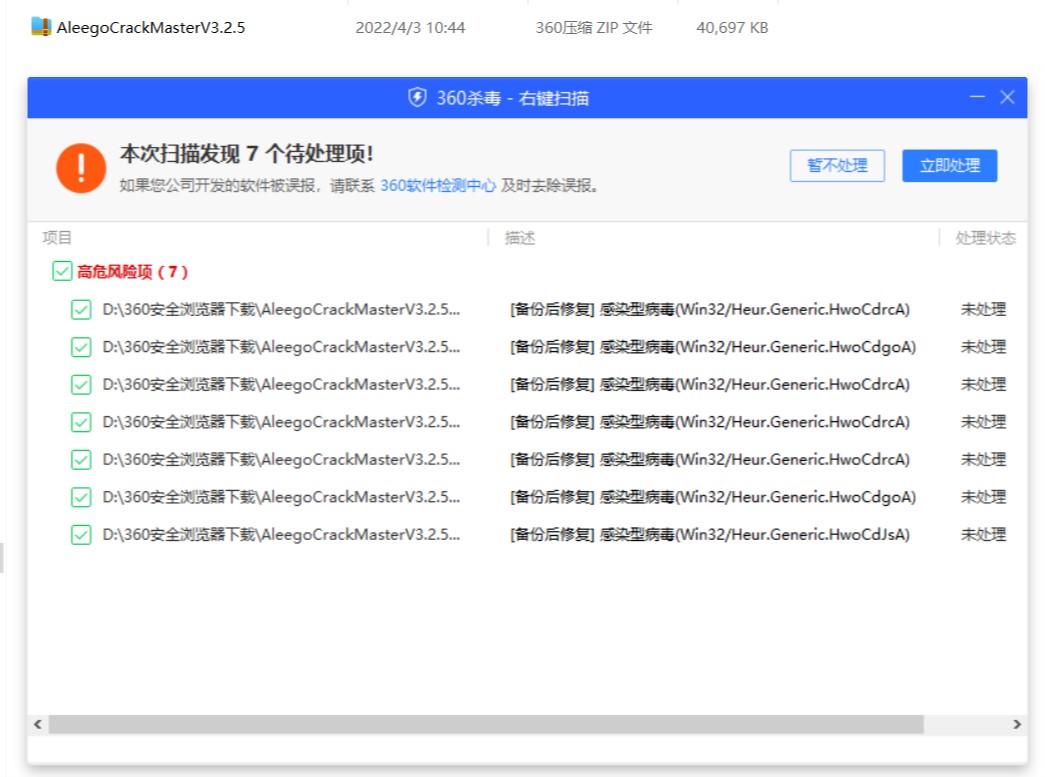Click the 立即处理 button
Screen dimensions: 1045x777
pos(950,165)
